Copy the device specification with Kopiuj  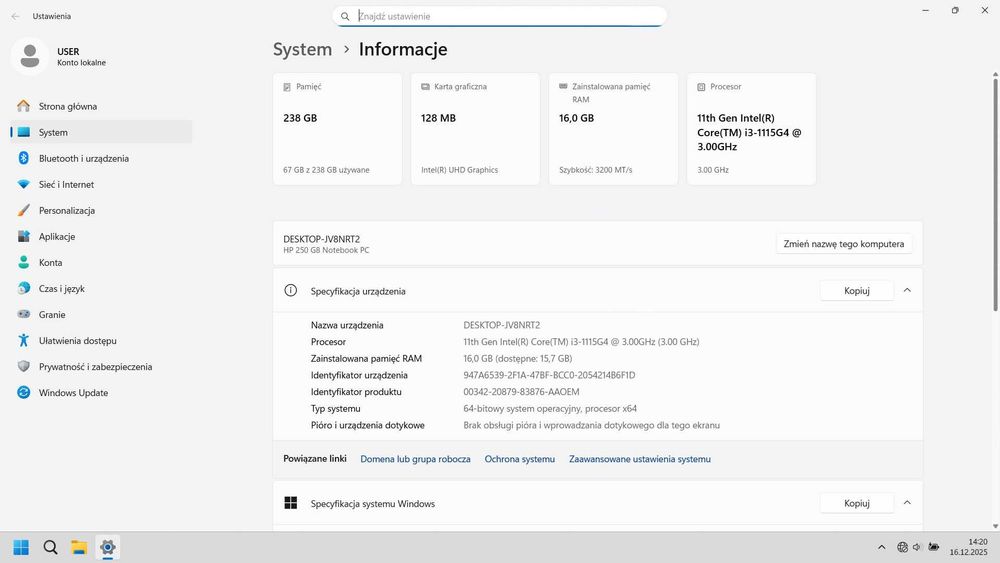pyautogui.click(x=857, y=291)
